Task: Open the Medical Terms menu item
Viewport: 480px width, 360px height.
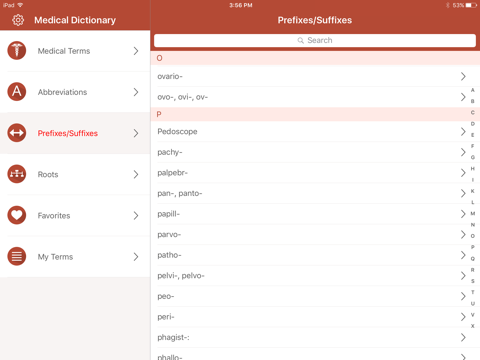Action: [75, 51]
